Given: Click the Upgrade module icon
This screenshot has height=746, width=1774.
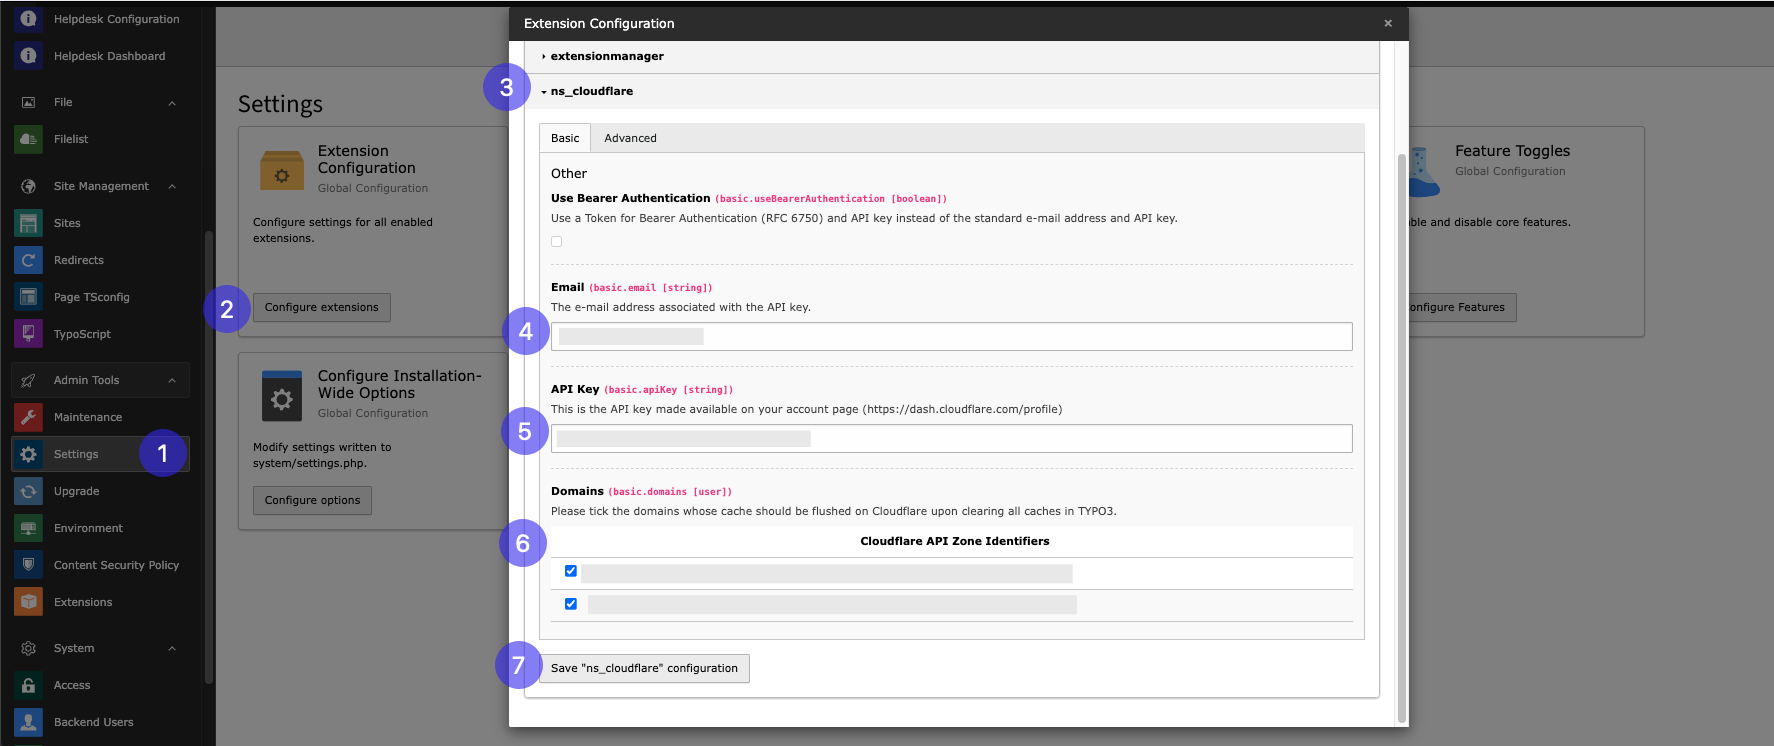Looking at the screenshot, I should 28,491.
